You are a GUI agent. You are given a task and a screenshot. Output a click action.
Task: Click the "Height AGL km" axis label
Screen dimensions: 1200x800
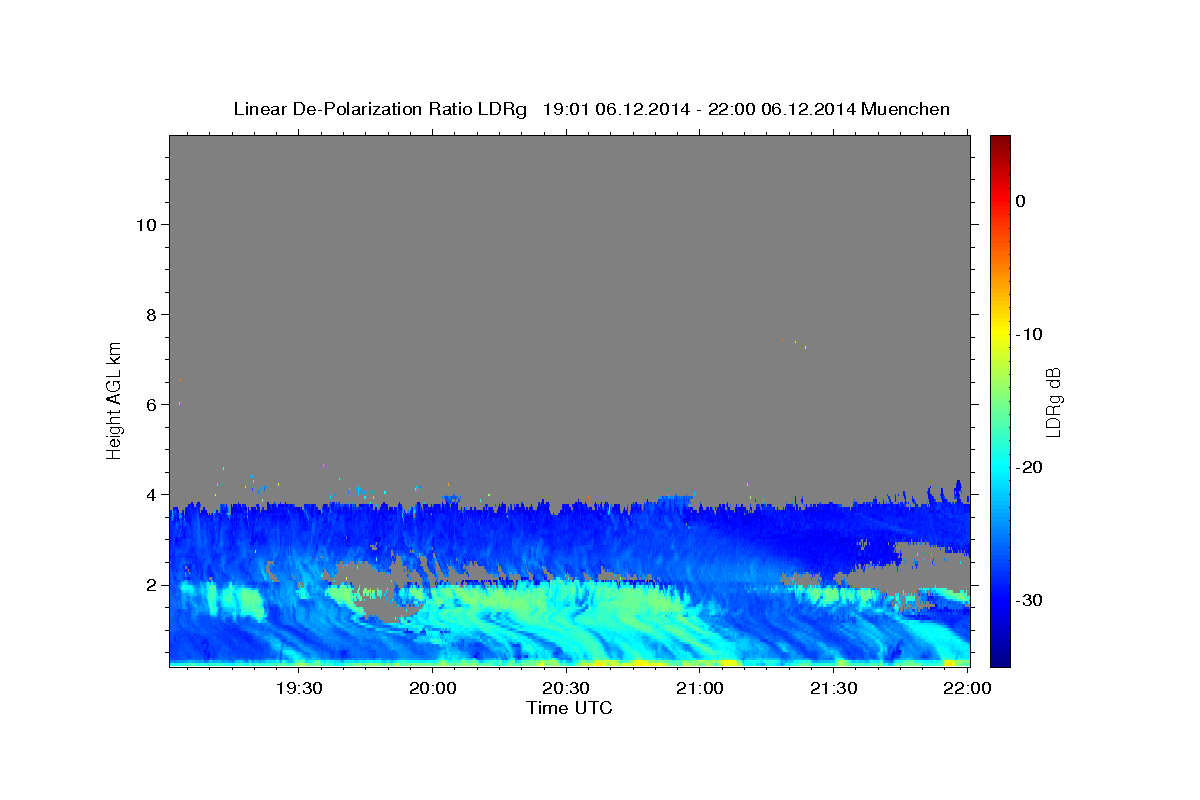pos(114,399)
